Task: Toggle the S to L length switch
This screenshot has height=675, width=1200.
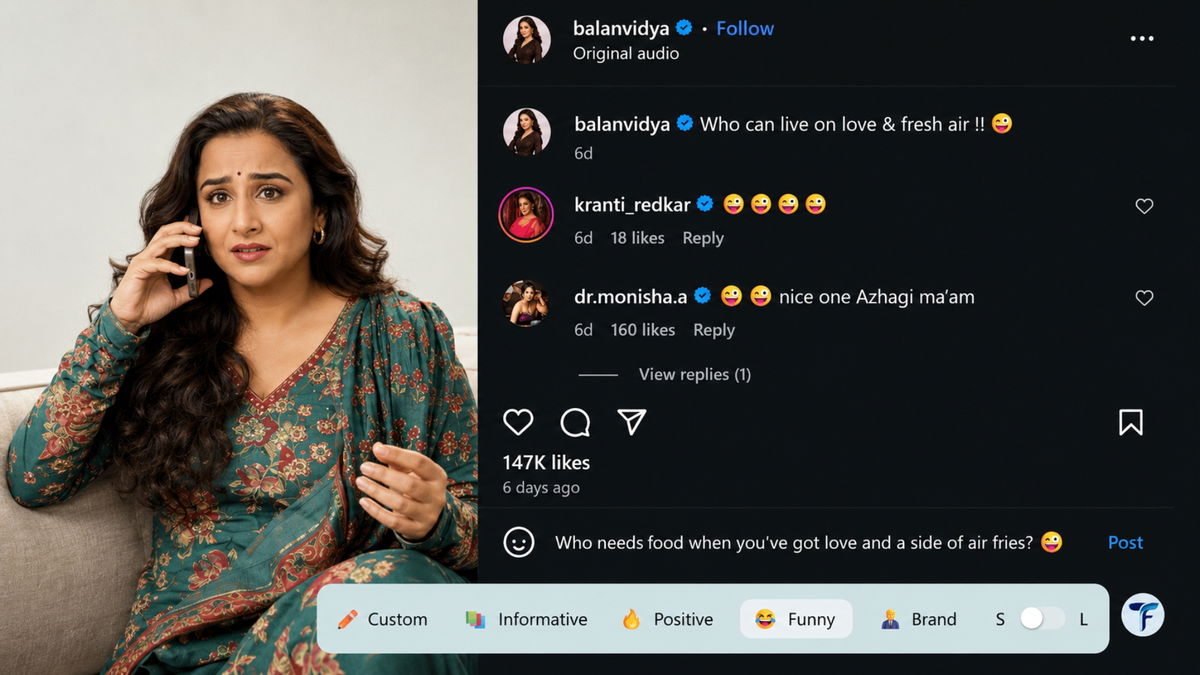Action: (1042, 619)
